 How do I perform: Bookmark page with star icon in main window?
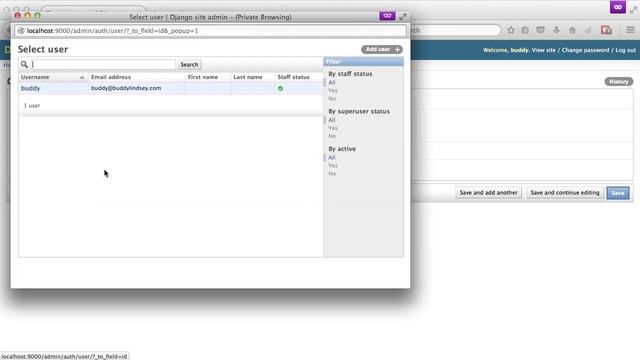tap(511, 30)
